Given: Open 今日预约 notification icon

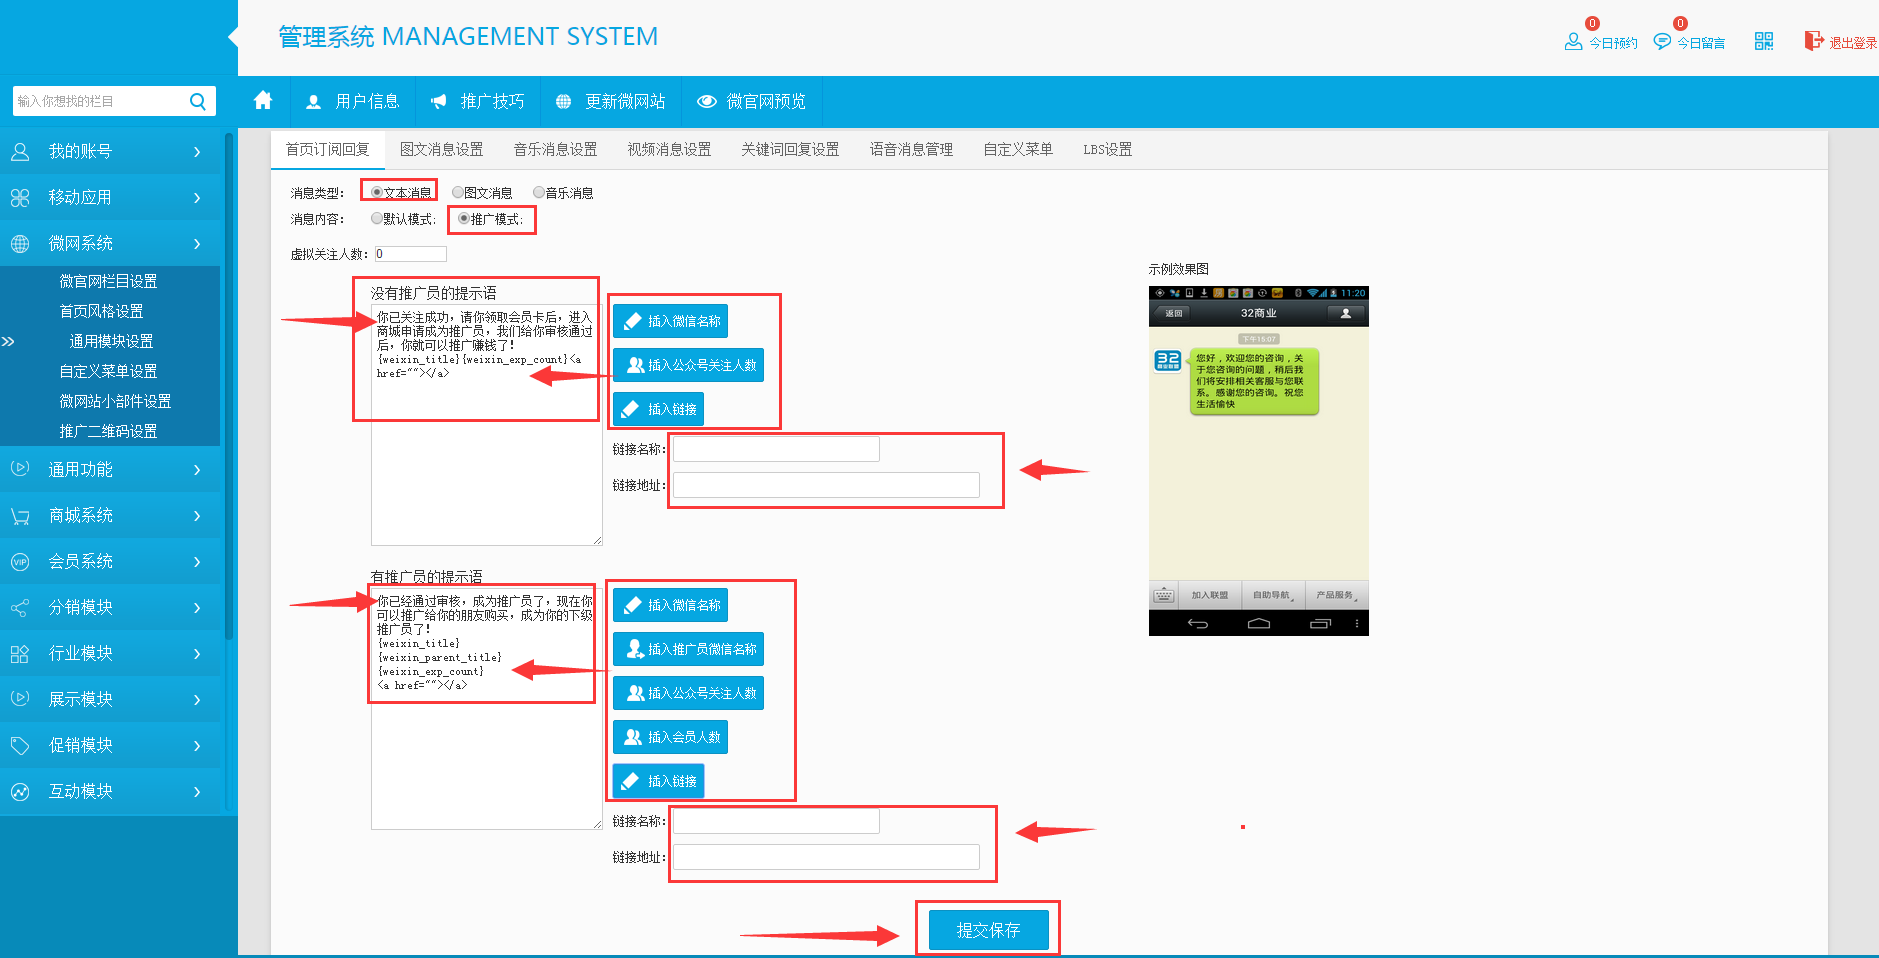Looking at the screenshot, I should [x=1573, y=41].
